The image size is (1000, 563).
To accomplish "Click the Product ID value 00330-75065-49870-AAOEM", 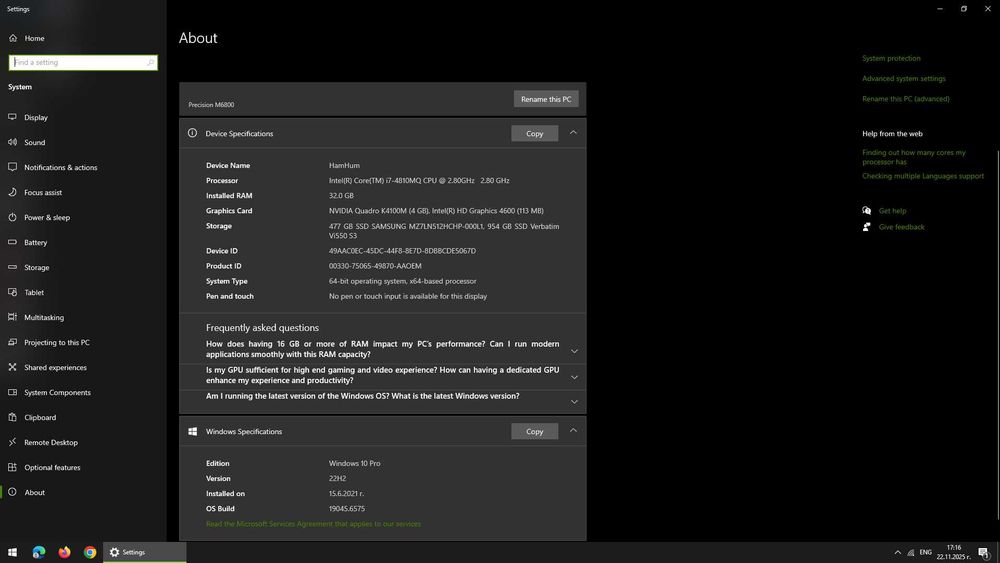I will [375, 266].
